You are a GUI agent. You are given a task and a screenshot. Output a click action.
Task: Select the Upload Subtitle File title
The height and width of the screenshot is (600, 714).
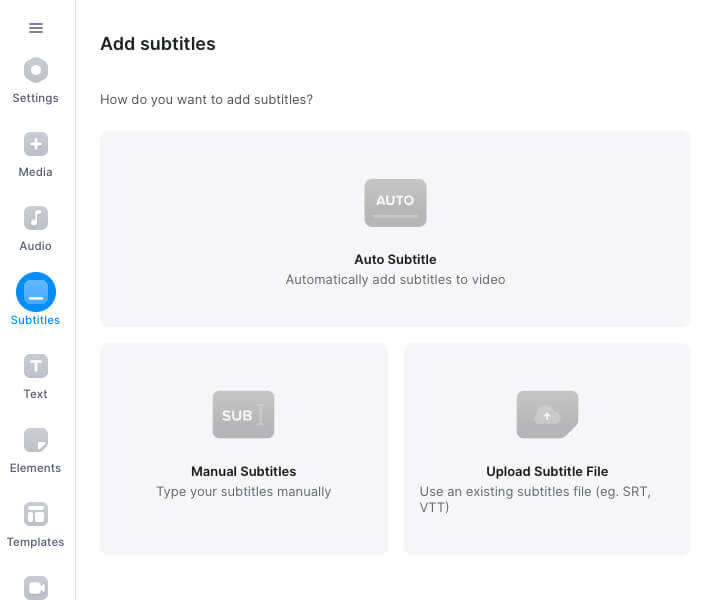[x=547, y=472]
